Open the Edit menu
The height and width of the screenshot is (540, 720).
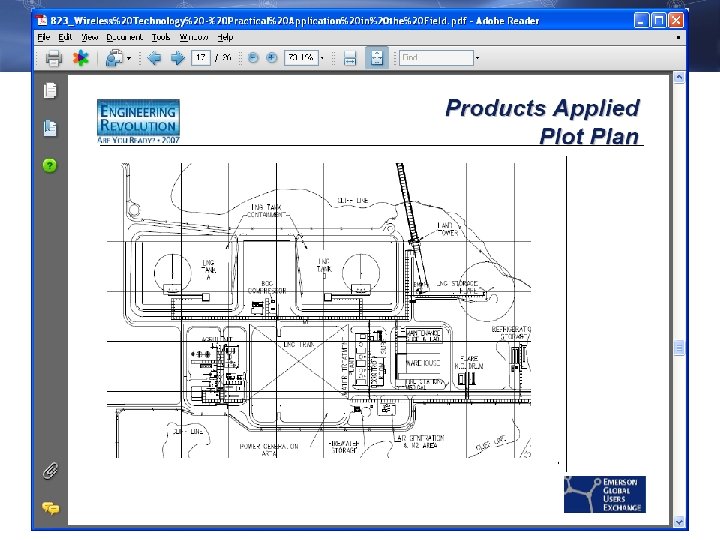point(65,37)
